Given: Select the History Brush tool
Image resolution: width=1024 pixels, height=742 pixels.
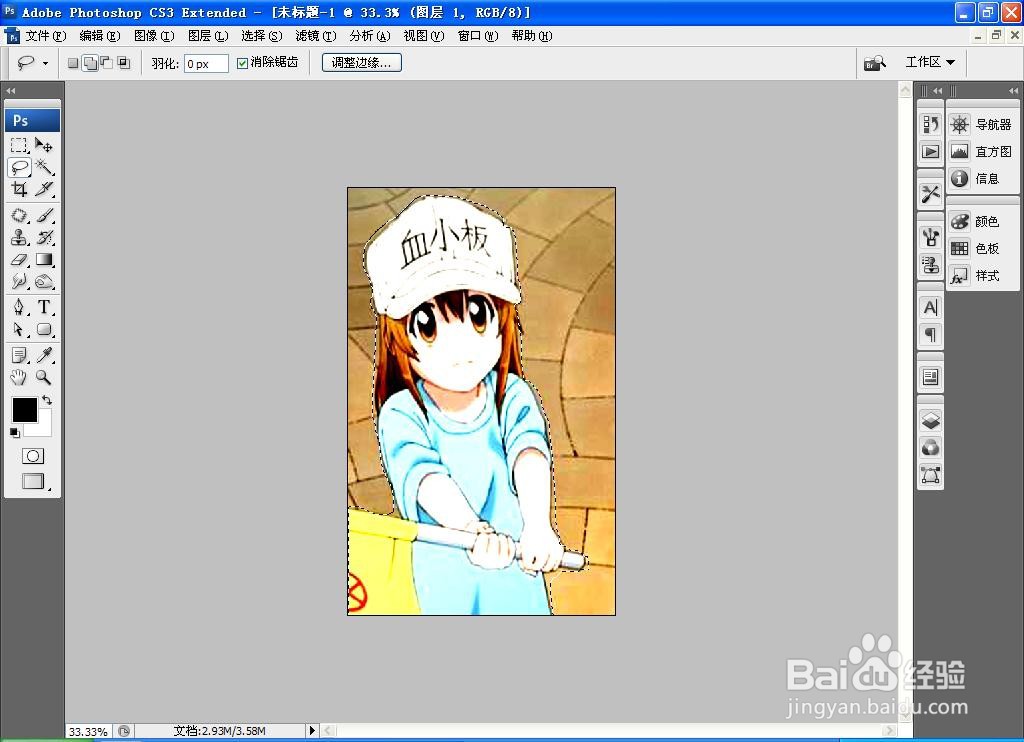Looking at the screenshot, I should point(44,238).
